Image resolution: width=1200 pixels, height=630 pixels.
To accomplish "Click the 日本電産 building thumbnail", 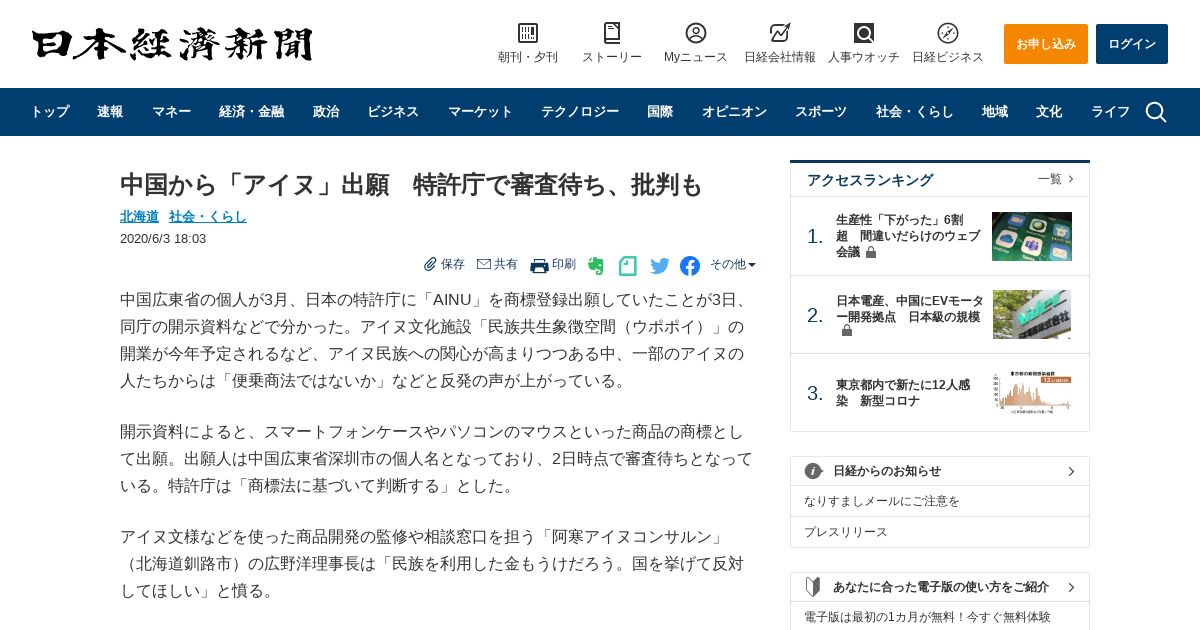I will pyautogui.click(x=1032, y=314).
